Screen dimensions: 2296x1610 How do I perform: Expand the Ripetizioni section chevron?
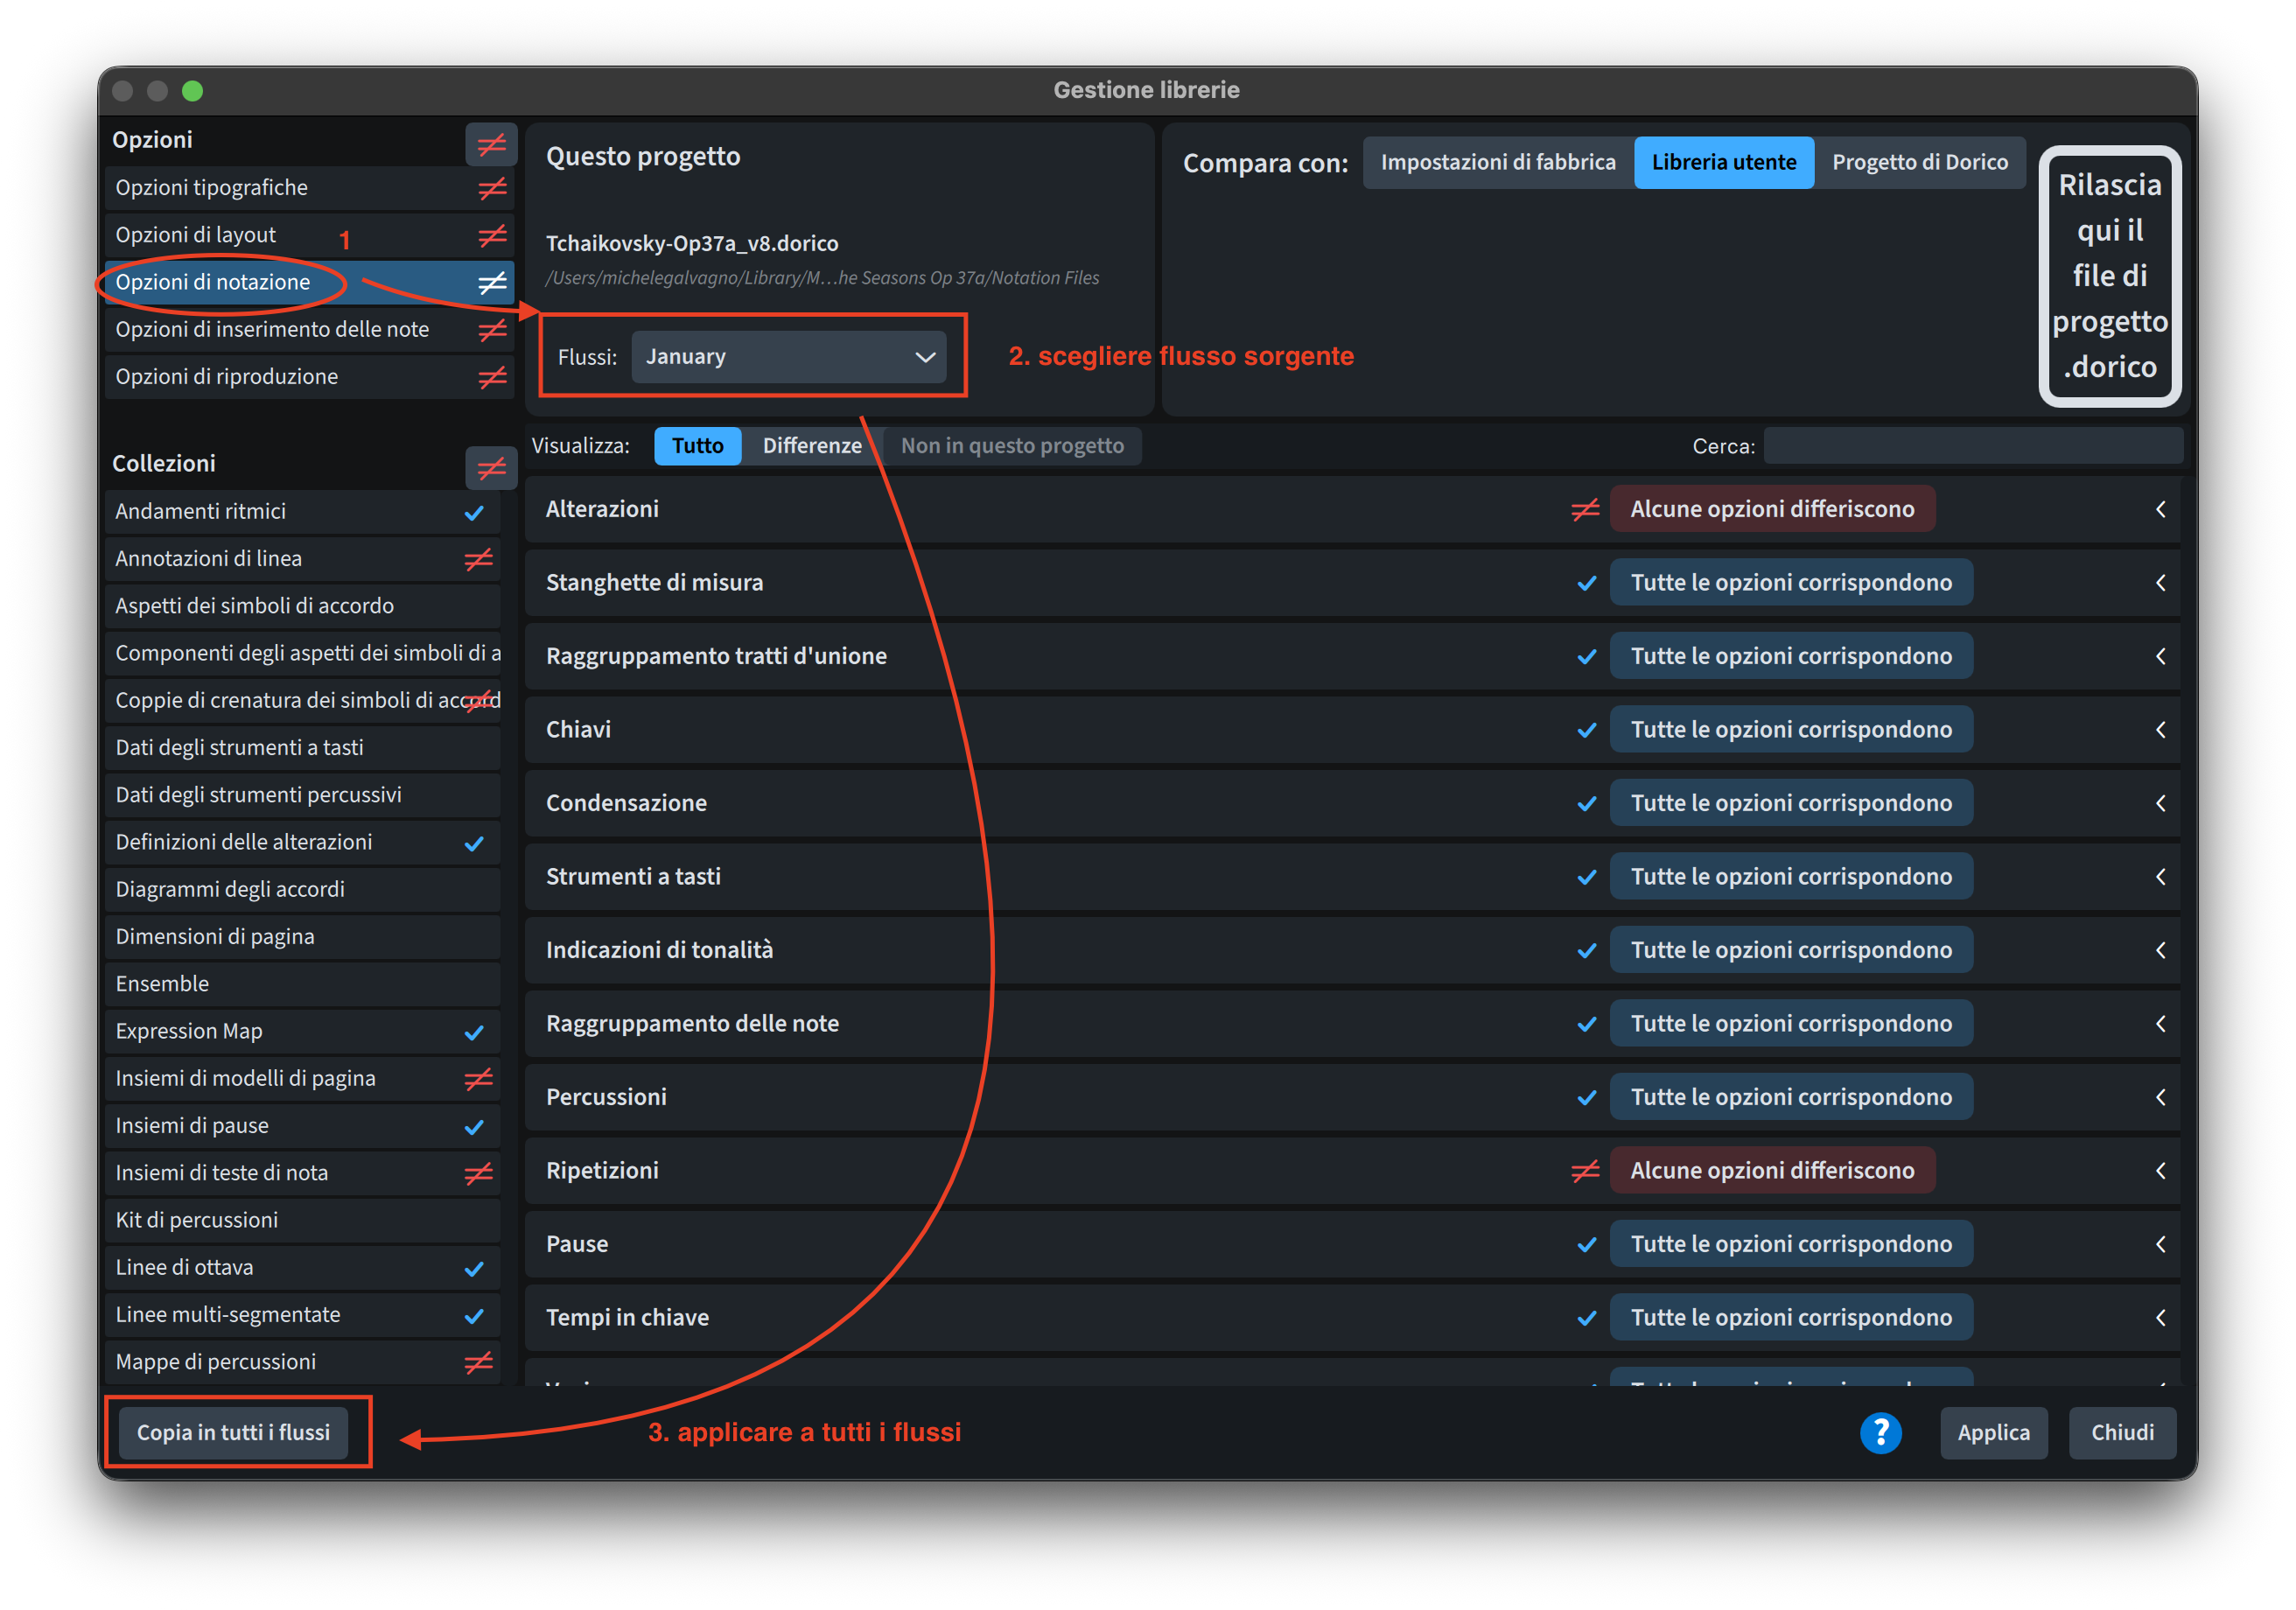tap(2160, 1170)
